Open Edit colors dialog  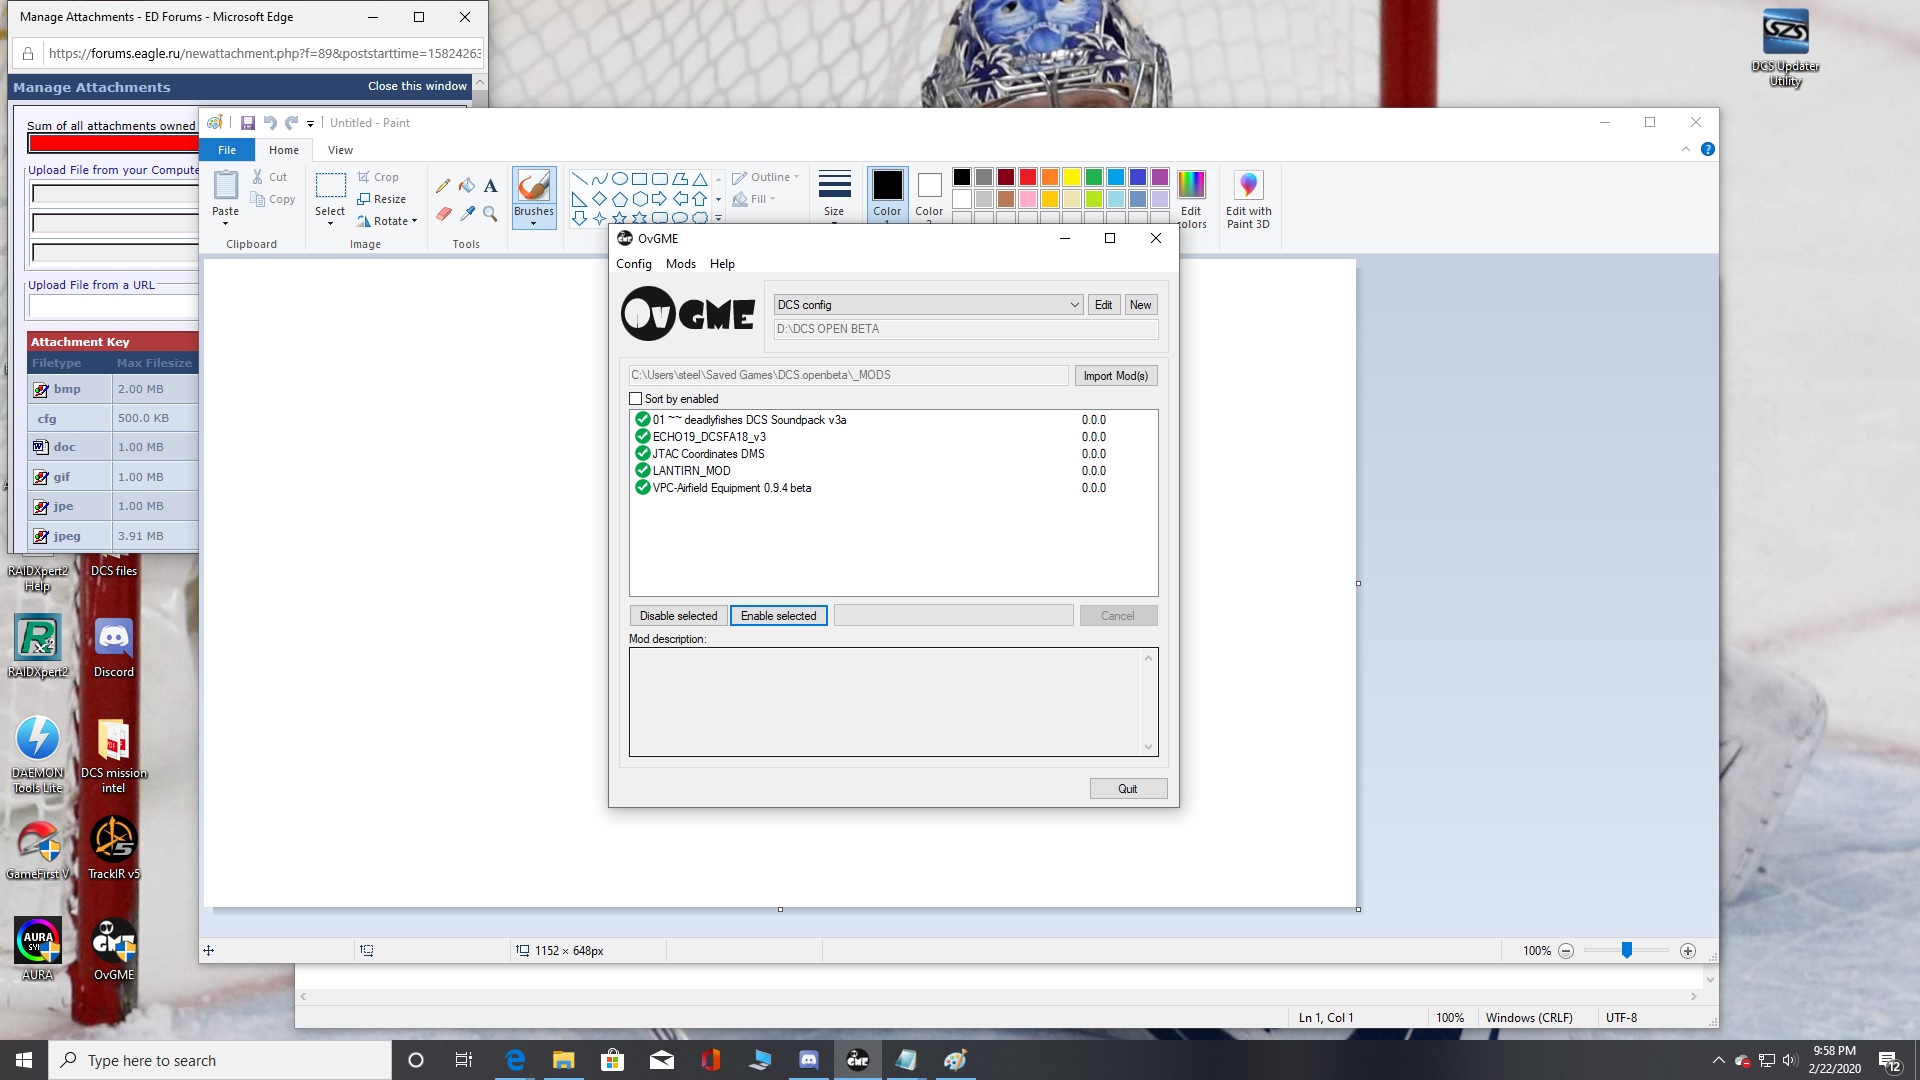click(1191, 199)
